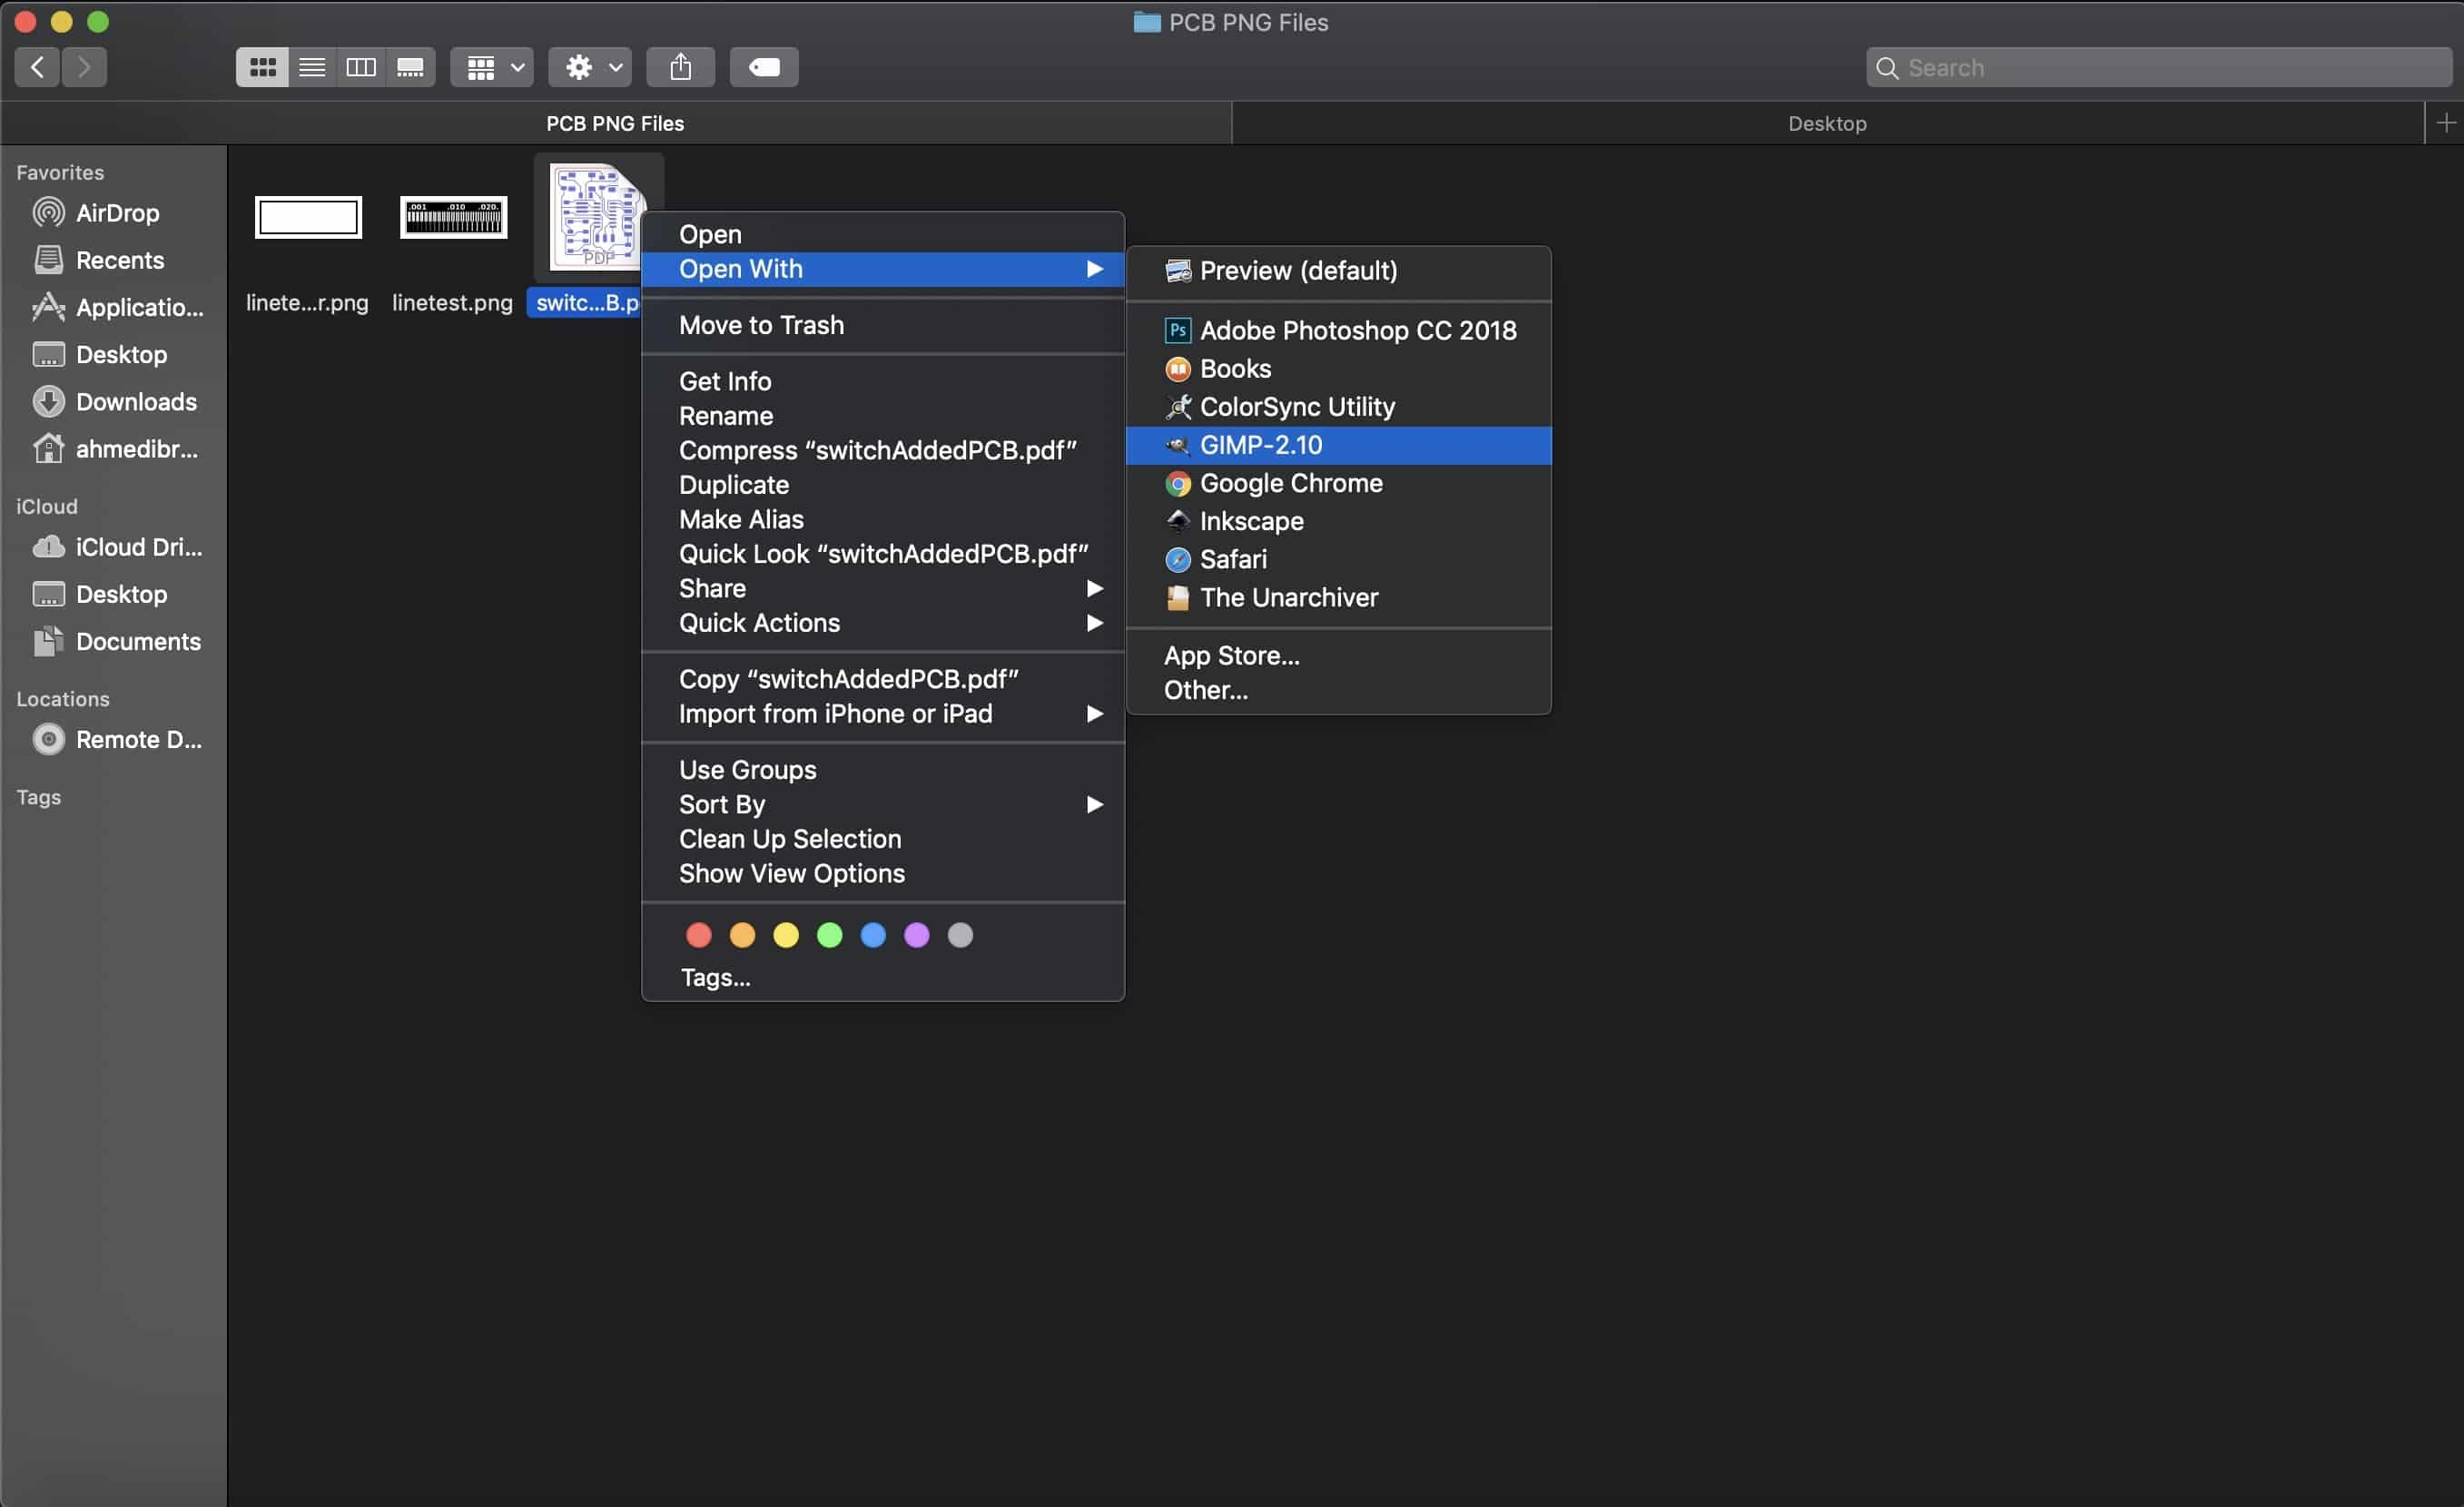The height and width of the screenshot is (1507, 2464).
Task: Apply the purple tag color
Action: 916,934
